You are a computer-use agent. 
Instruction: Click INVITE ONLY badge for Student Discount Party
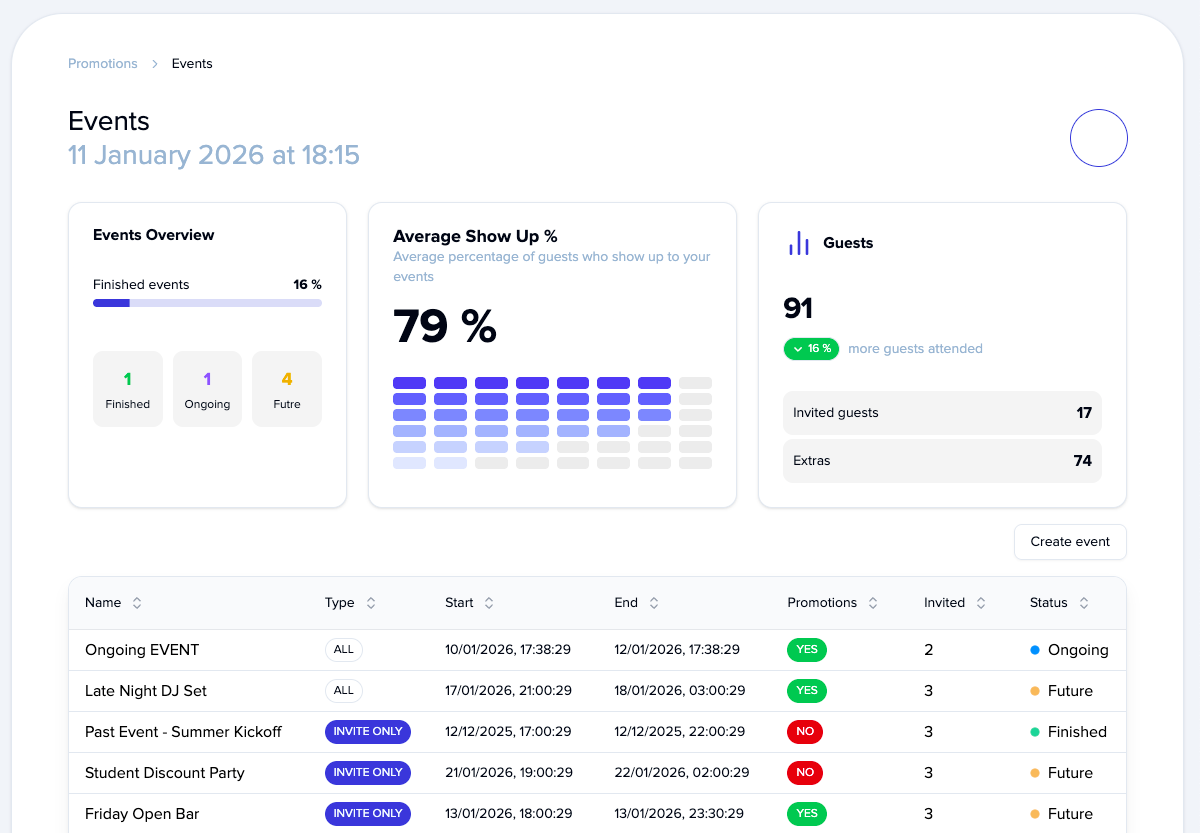(x=367, y=773)
